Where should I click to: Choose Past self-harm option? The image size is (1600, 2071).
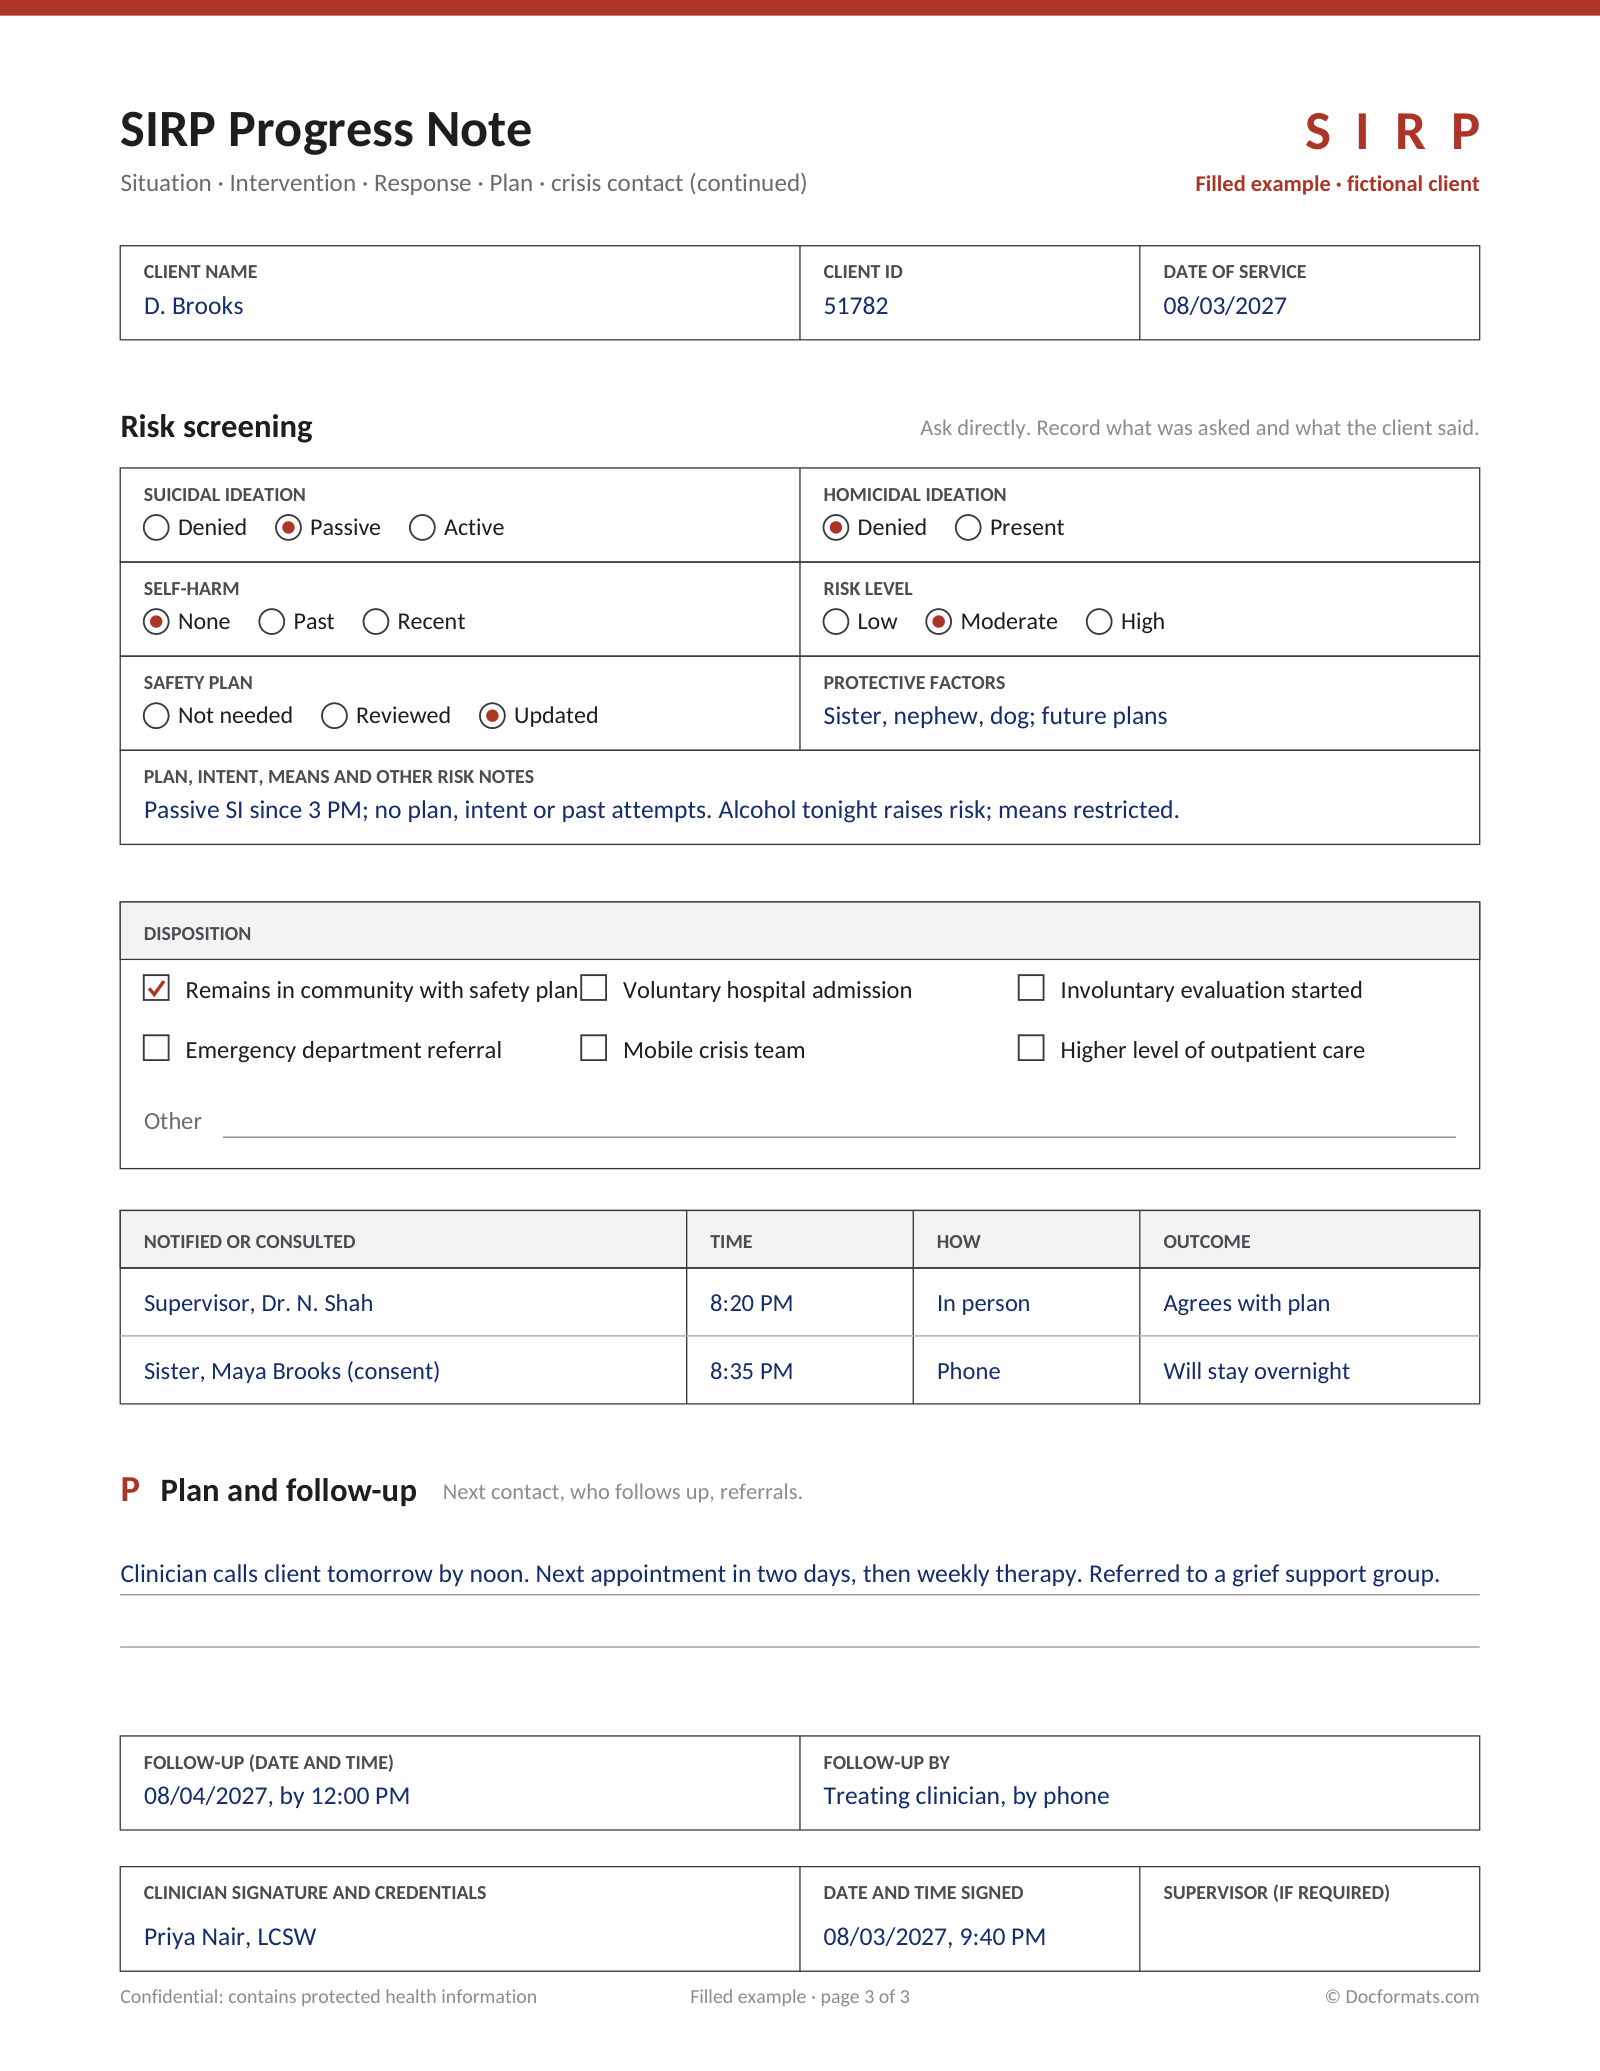click(x=272, y=621)
